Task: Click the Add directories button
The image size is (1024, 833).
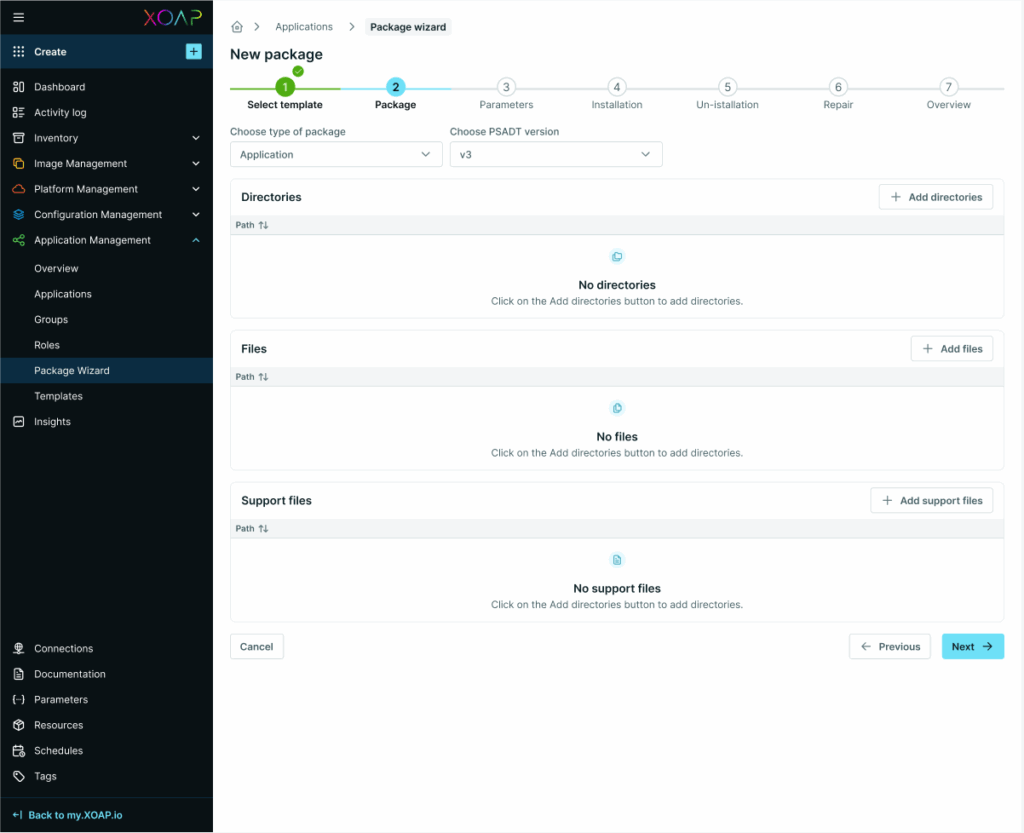Action: tap(935, 197)
